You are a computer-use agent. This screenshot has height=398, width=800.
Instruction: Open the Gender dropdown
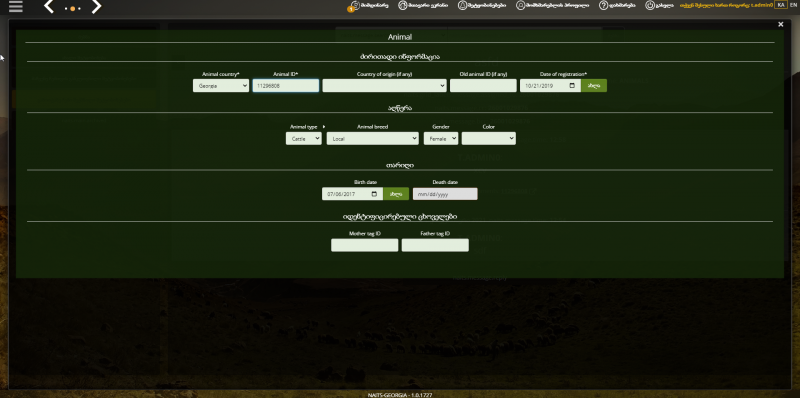[x=441, y=138]
